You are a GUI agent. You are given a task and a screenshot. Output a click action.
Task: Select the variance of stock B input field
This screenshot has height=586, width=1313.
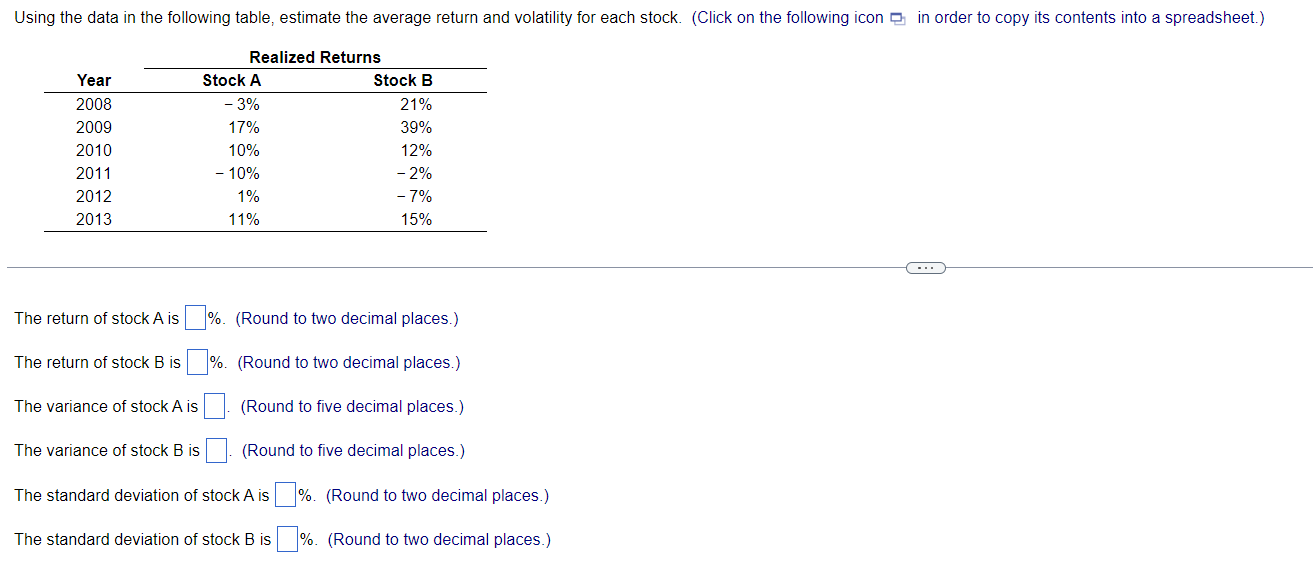pyautogui.click(x=216, y=450)
